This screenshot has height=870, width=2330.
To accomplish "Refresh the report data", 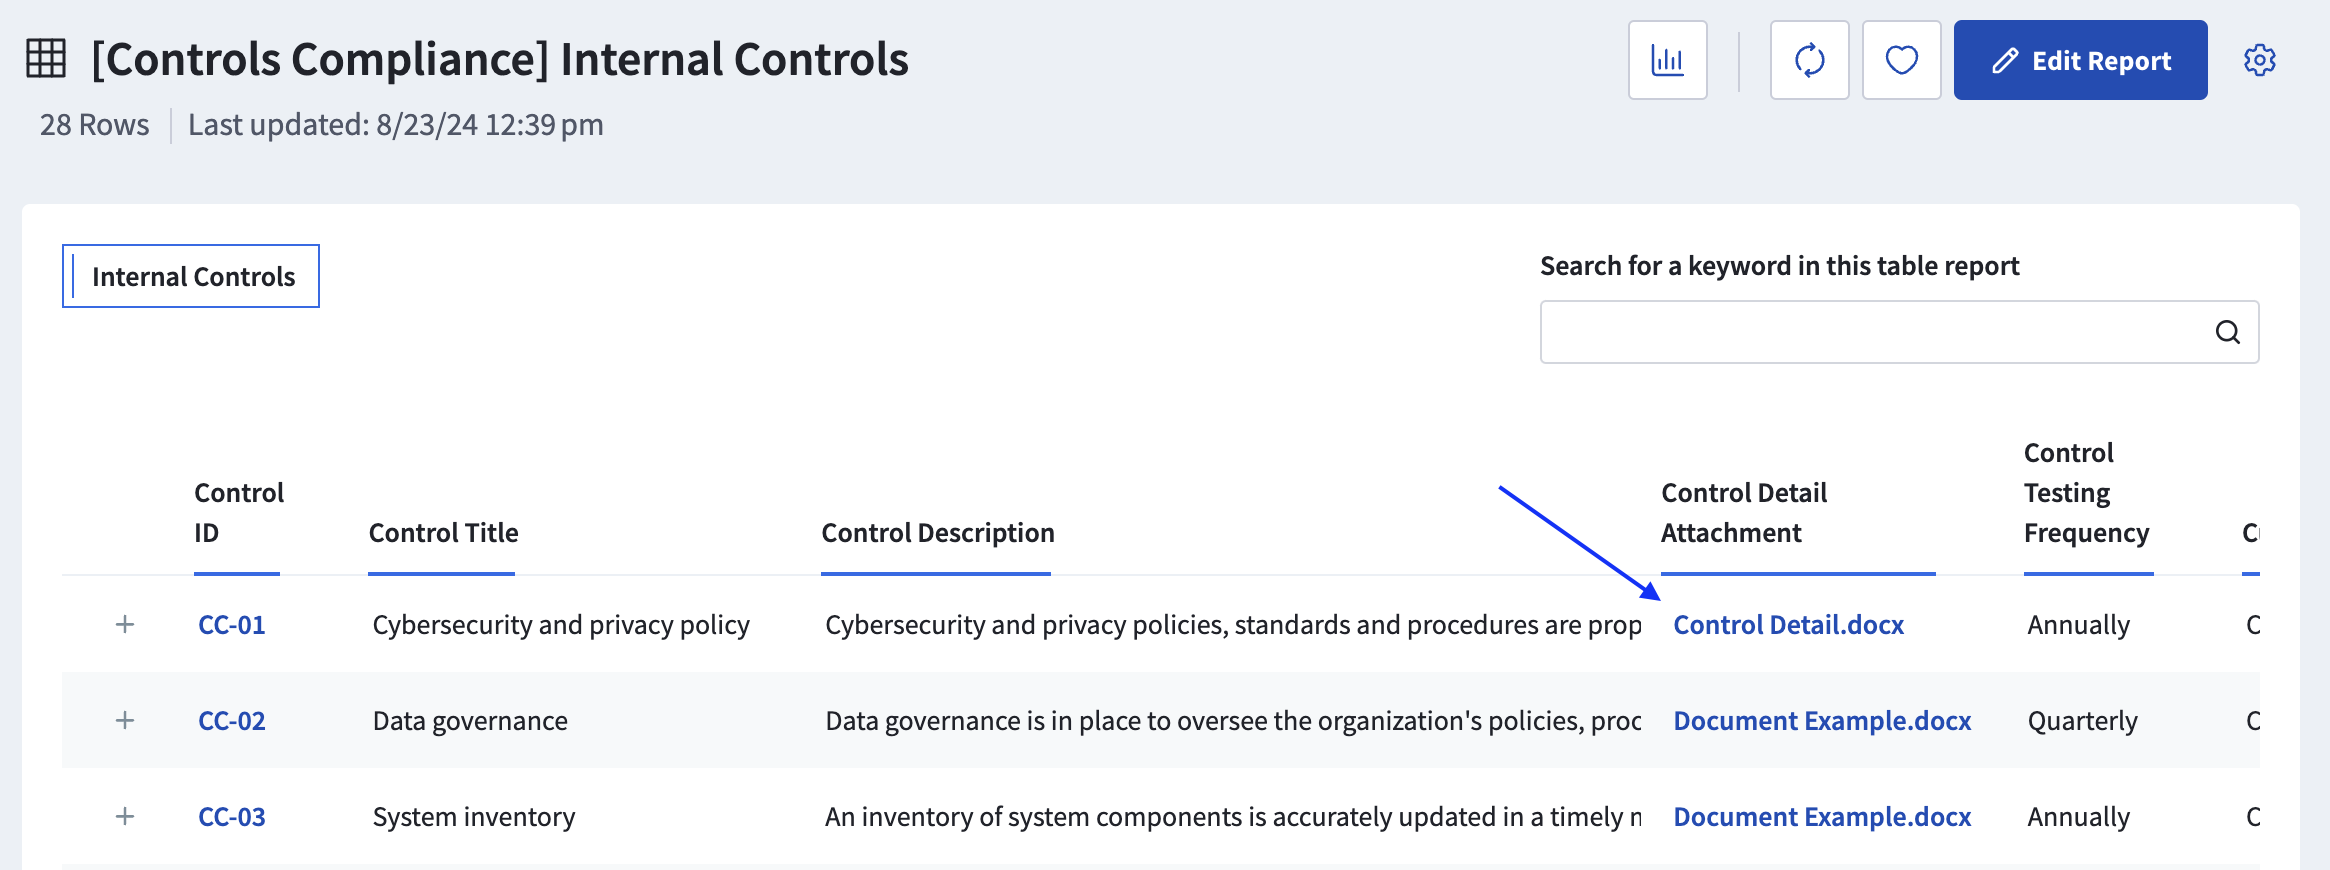I will [1809, 60].
